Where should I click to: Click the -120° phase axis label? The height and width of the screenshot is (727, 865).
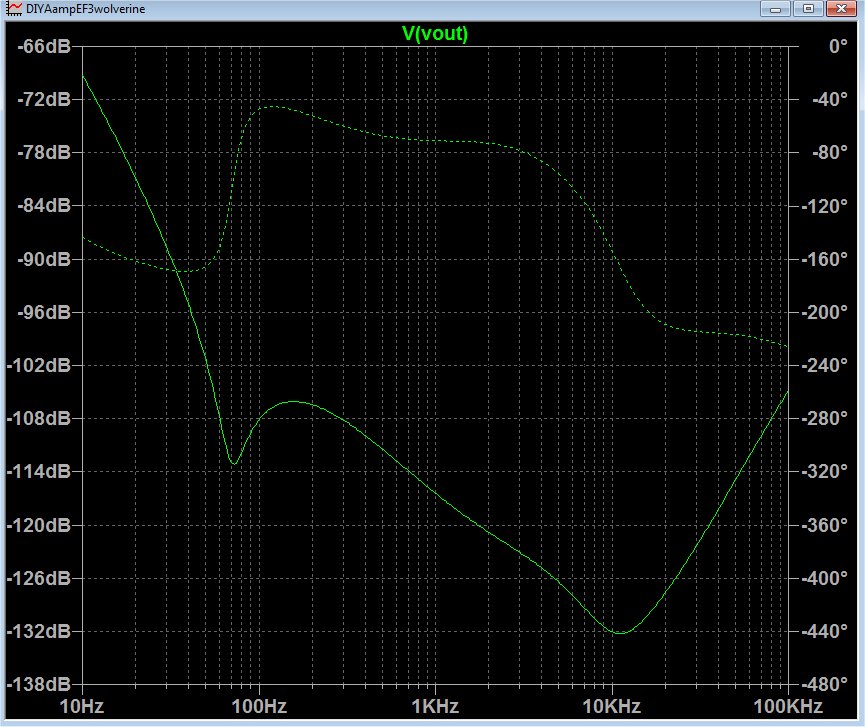[824, 206]
